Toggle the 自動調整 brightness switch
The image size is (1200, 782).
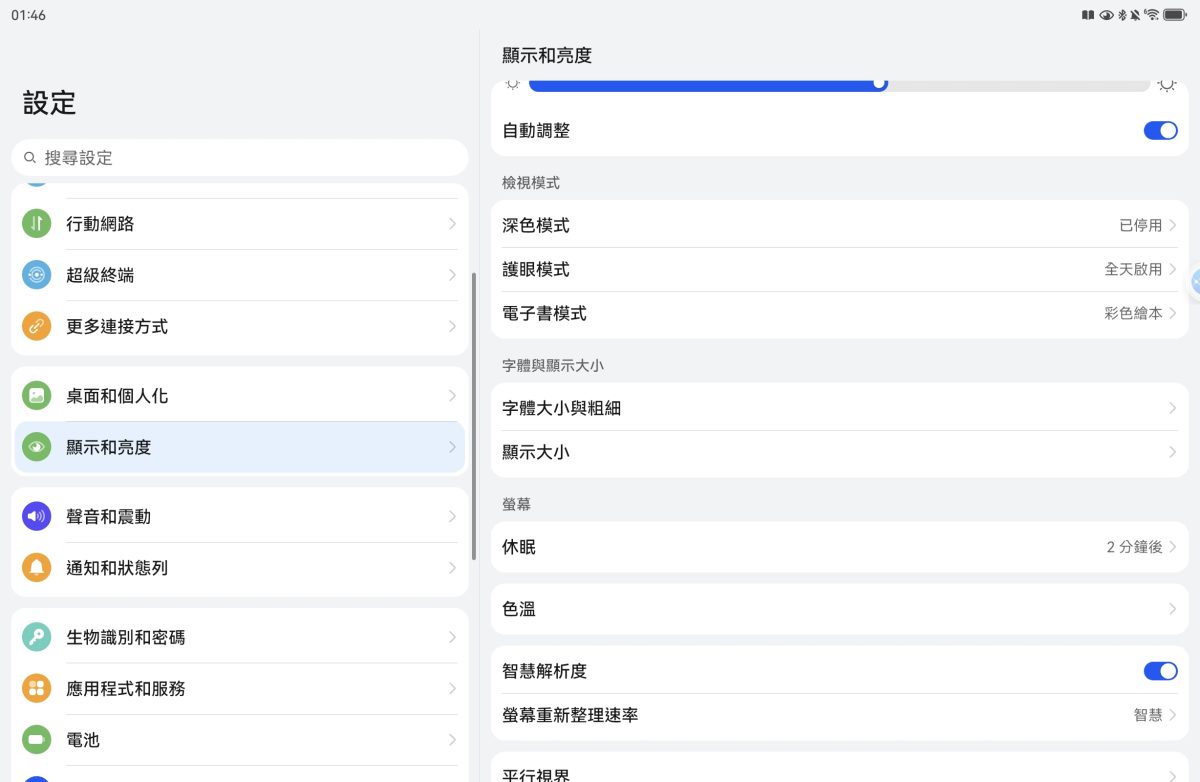1160,131
